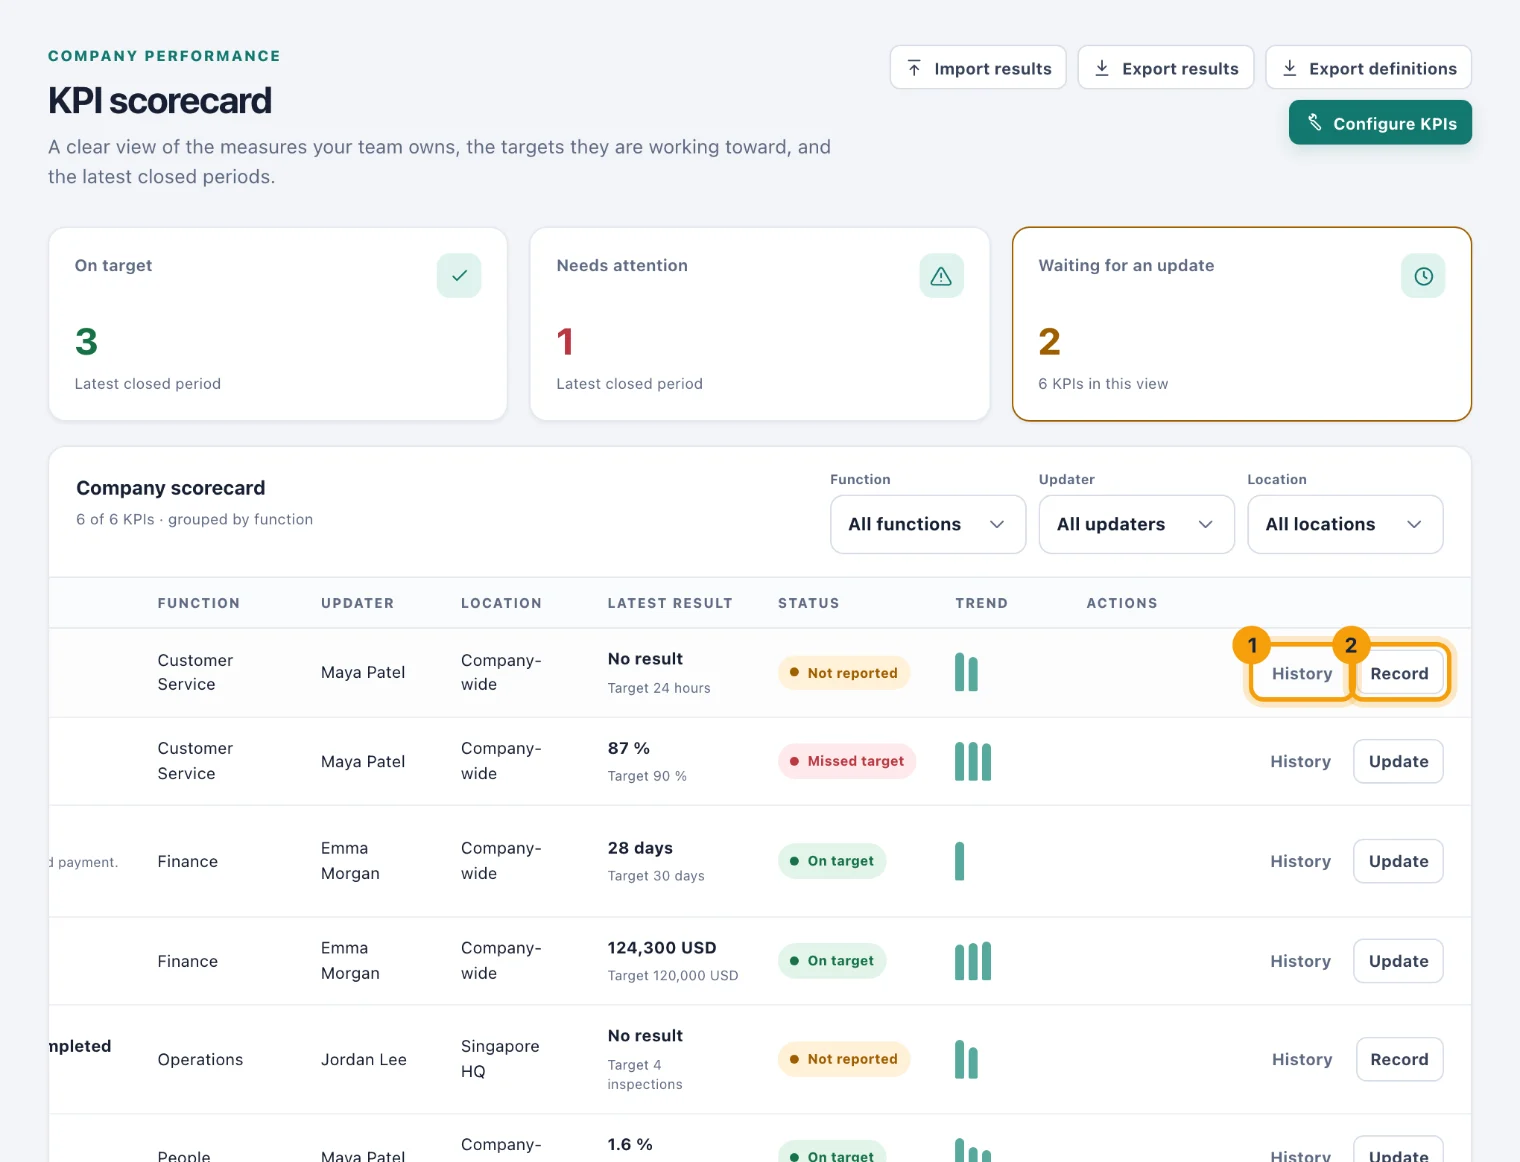Viewport: 1520px width, 1162px height.
Task: Click trend bars in the Jordan Lee row
Action: (966, 1059)
